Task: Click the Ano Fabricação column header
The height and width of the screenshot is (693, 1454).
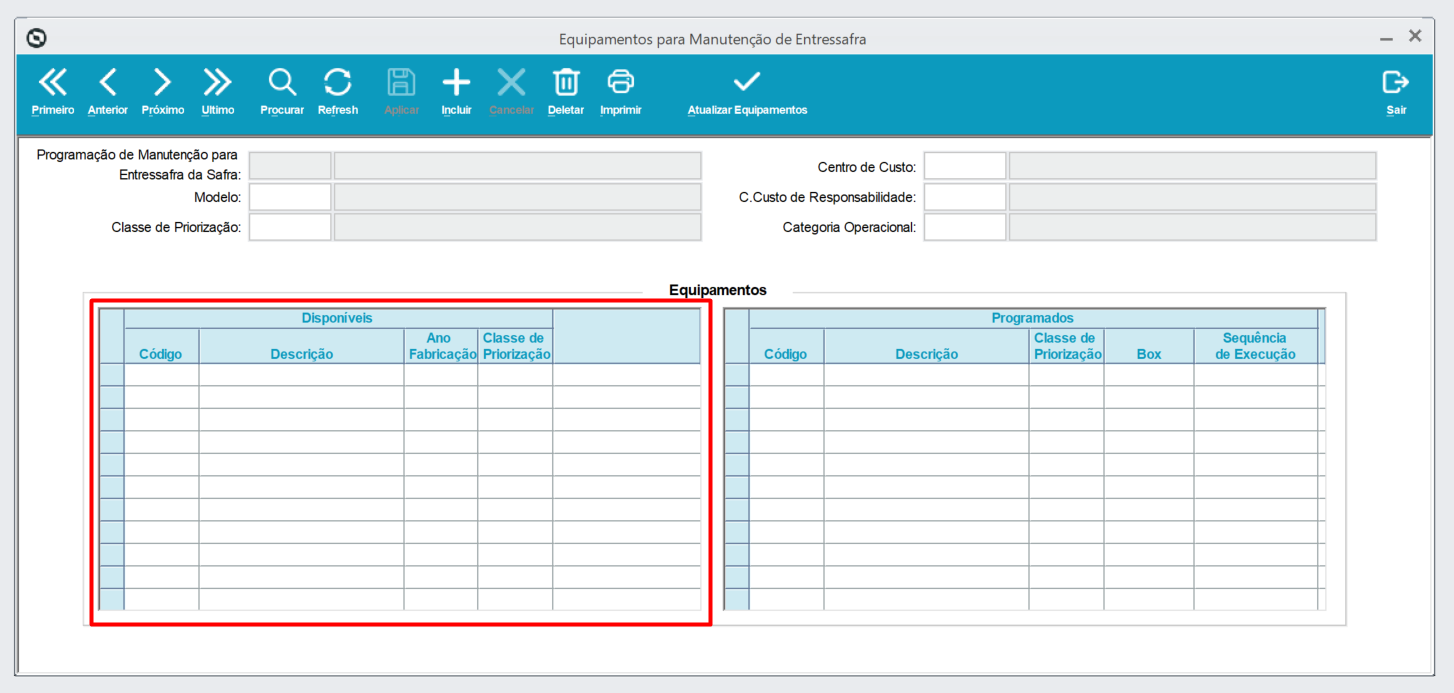Action: (441, 346)
